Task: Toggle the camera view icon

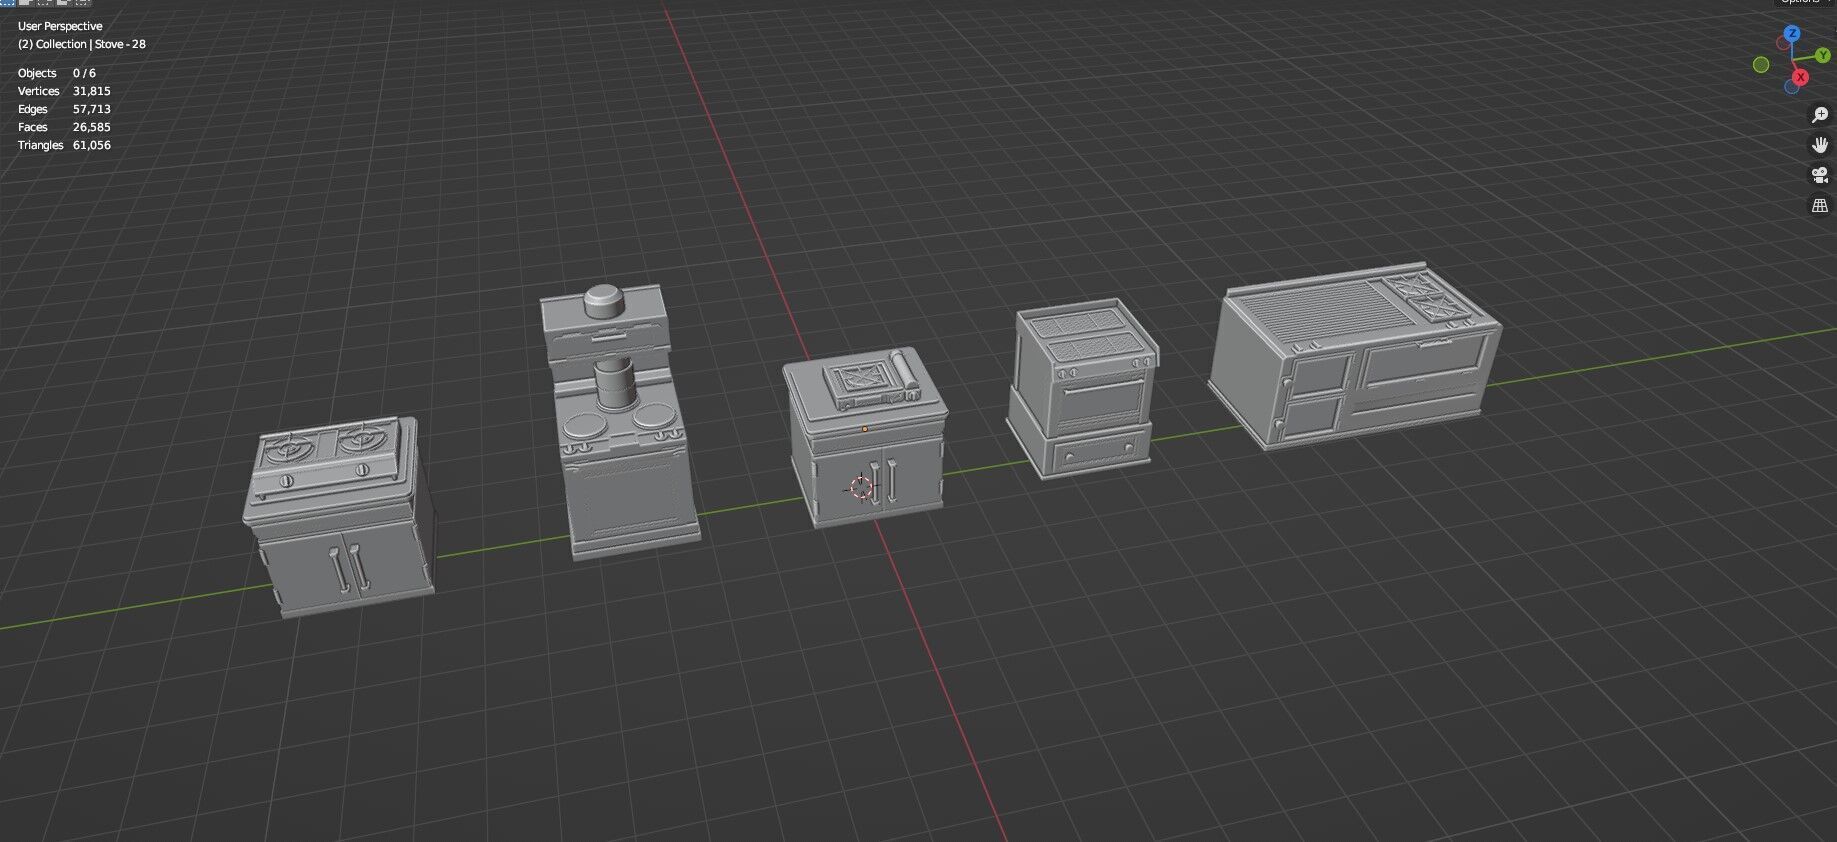Action: [x=1820, y=175]
